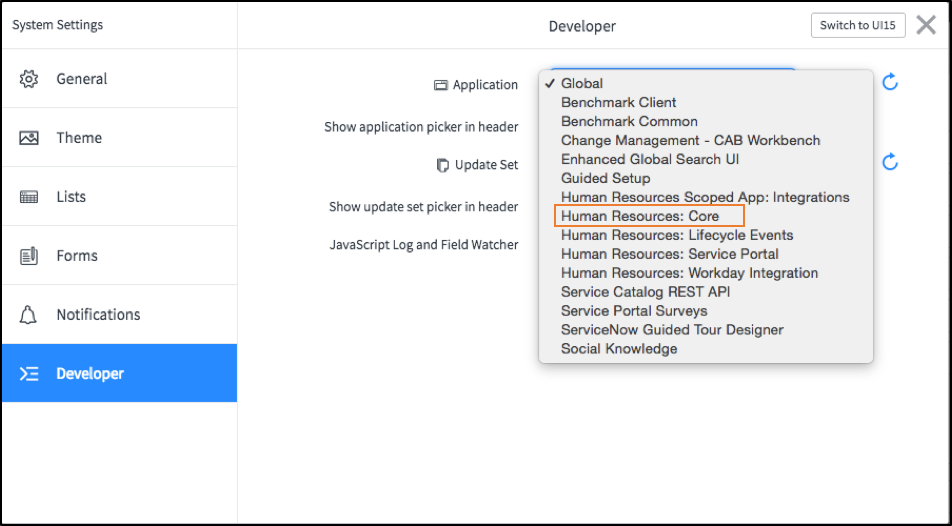Image resolution: width=952 pixels, height=526 pixels.
Task: Click the Update Set field label
Action: pos(486,165)
